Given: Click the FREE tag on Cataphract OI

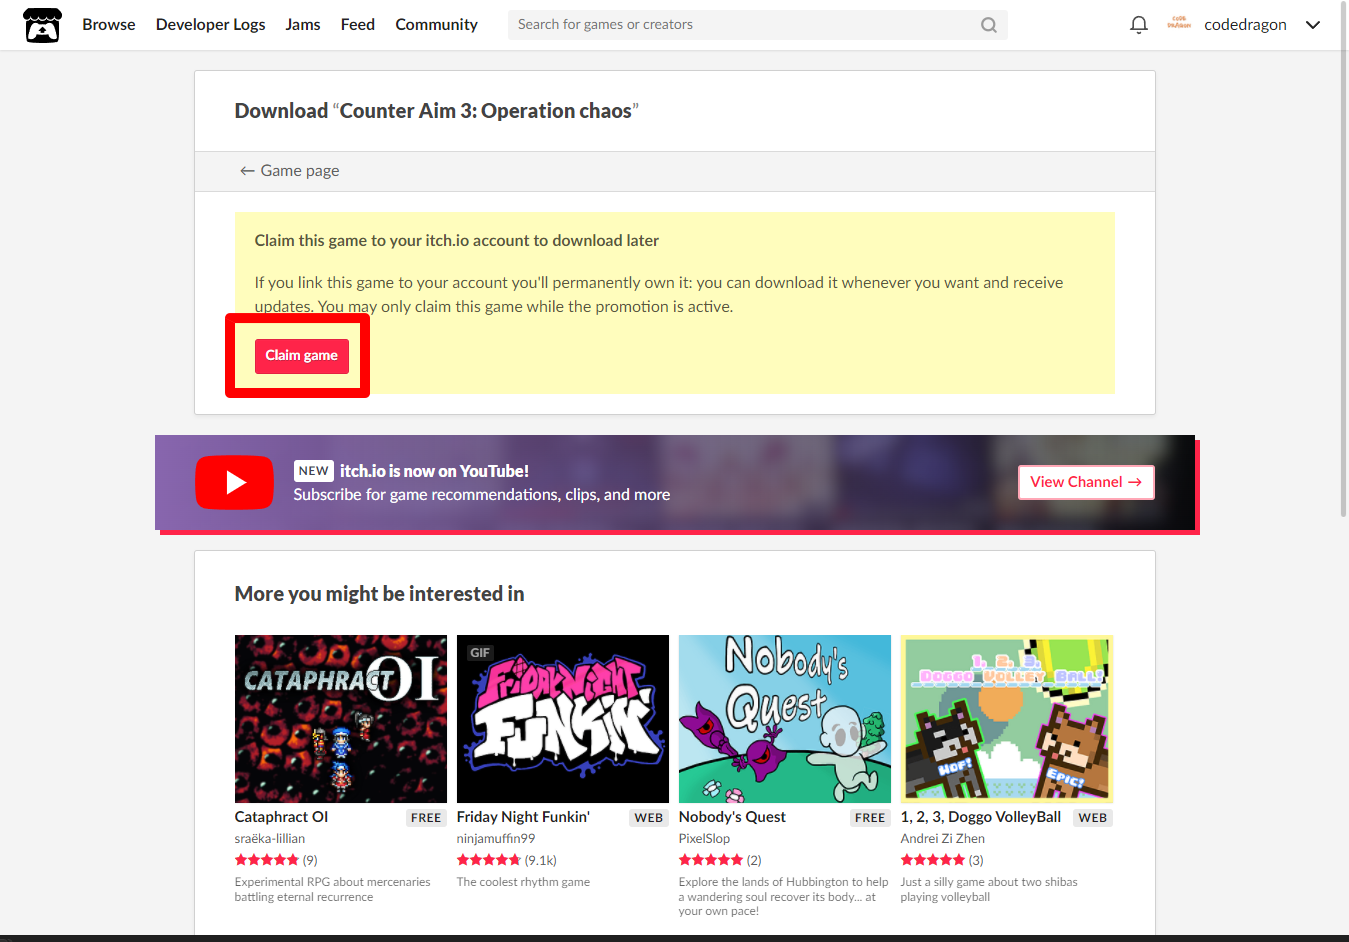Looking at the screenshot, I should 426,818.
